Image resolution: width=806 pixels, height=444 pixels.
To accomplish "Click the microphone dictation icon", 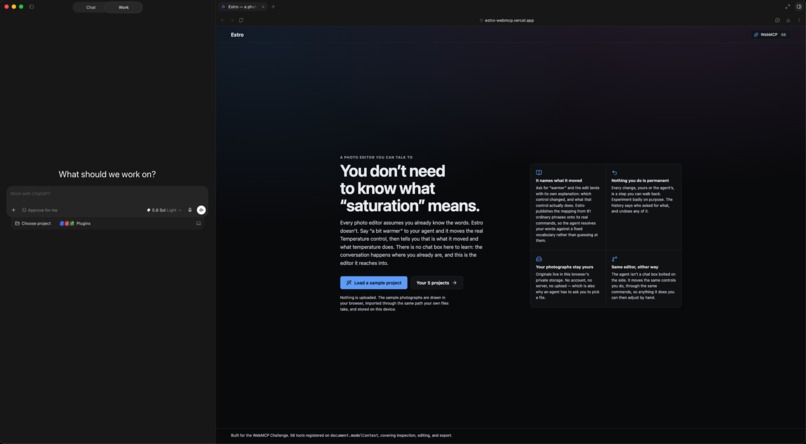I will [x=190, y=210].
